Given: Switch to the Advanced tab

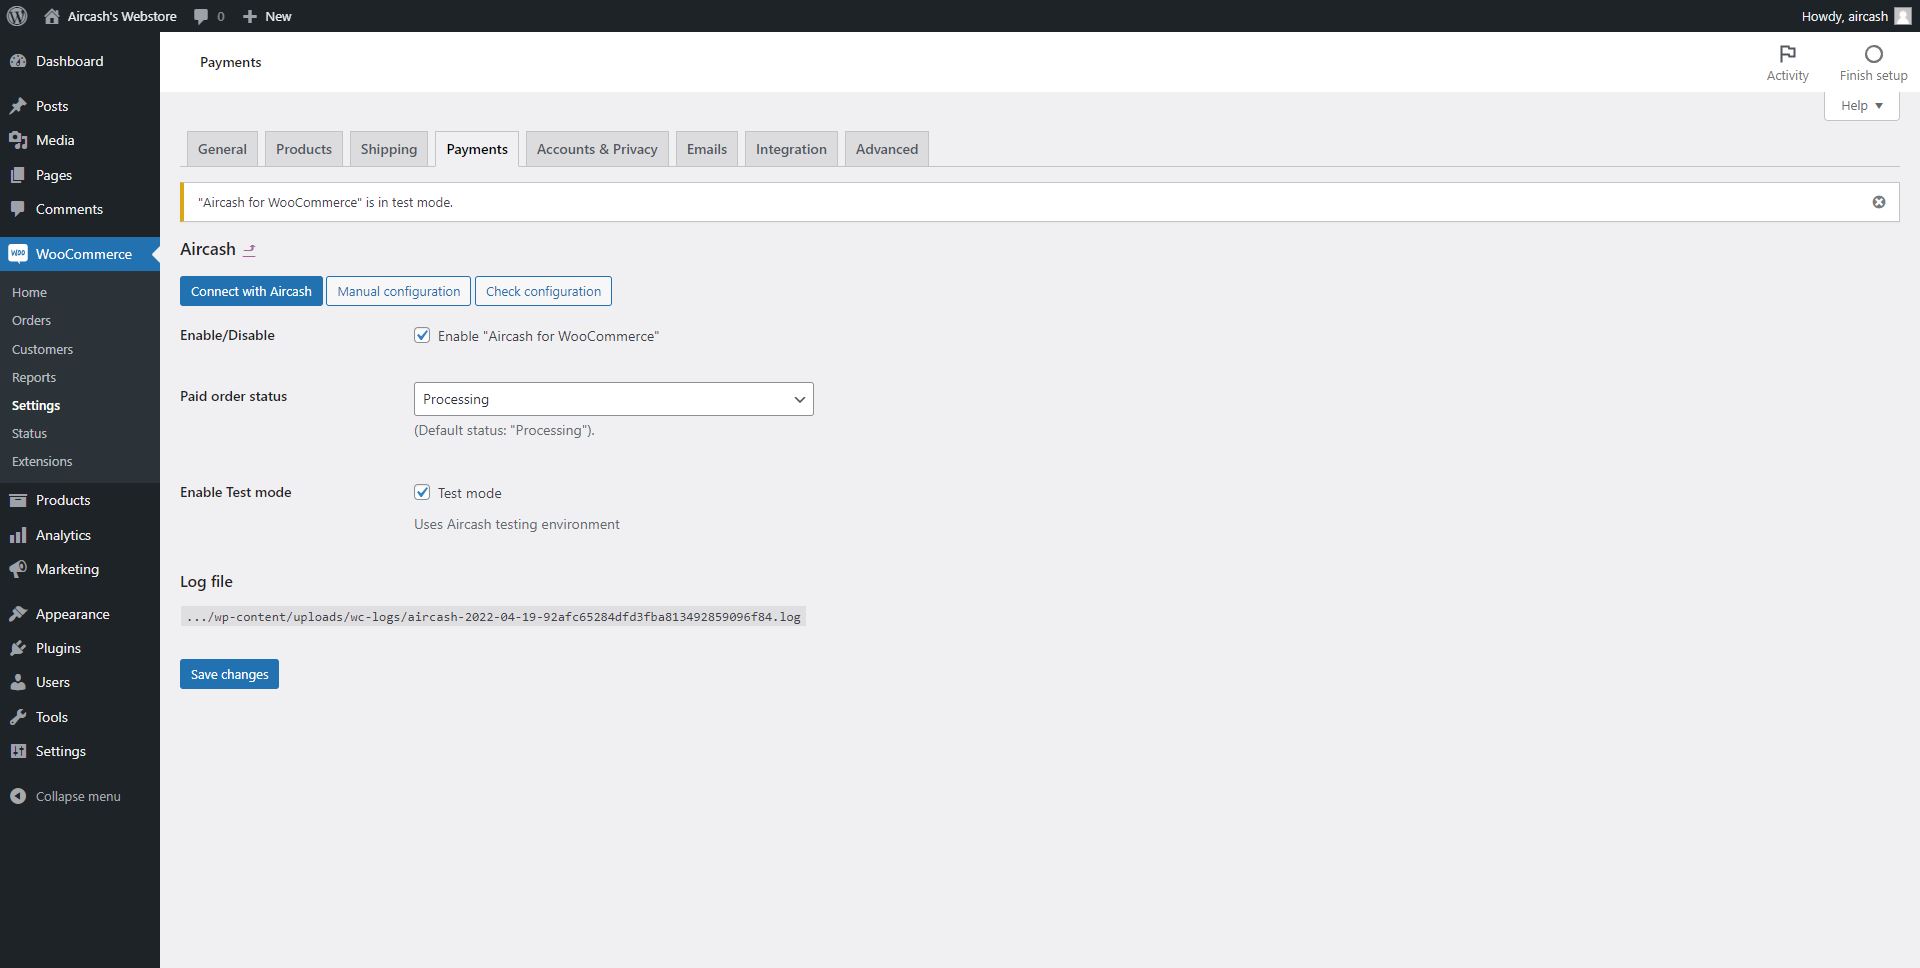Looking at the screenshot, I should tap(887, 149).
